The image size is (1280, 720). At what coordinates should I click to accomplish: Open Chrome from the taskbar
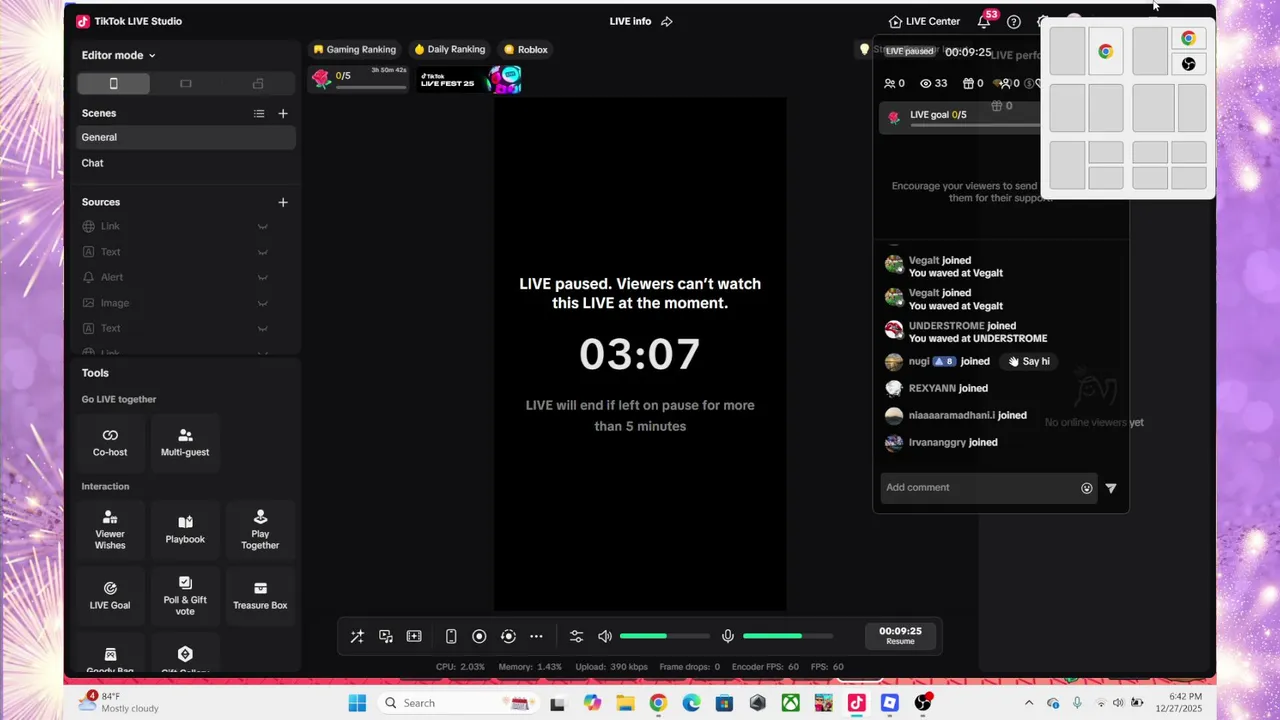click(x=658, y=703)
